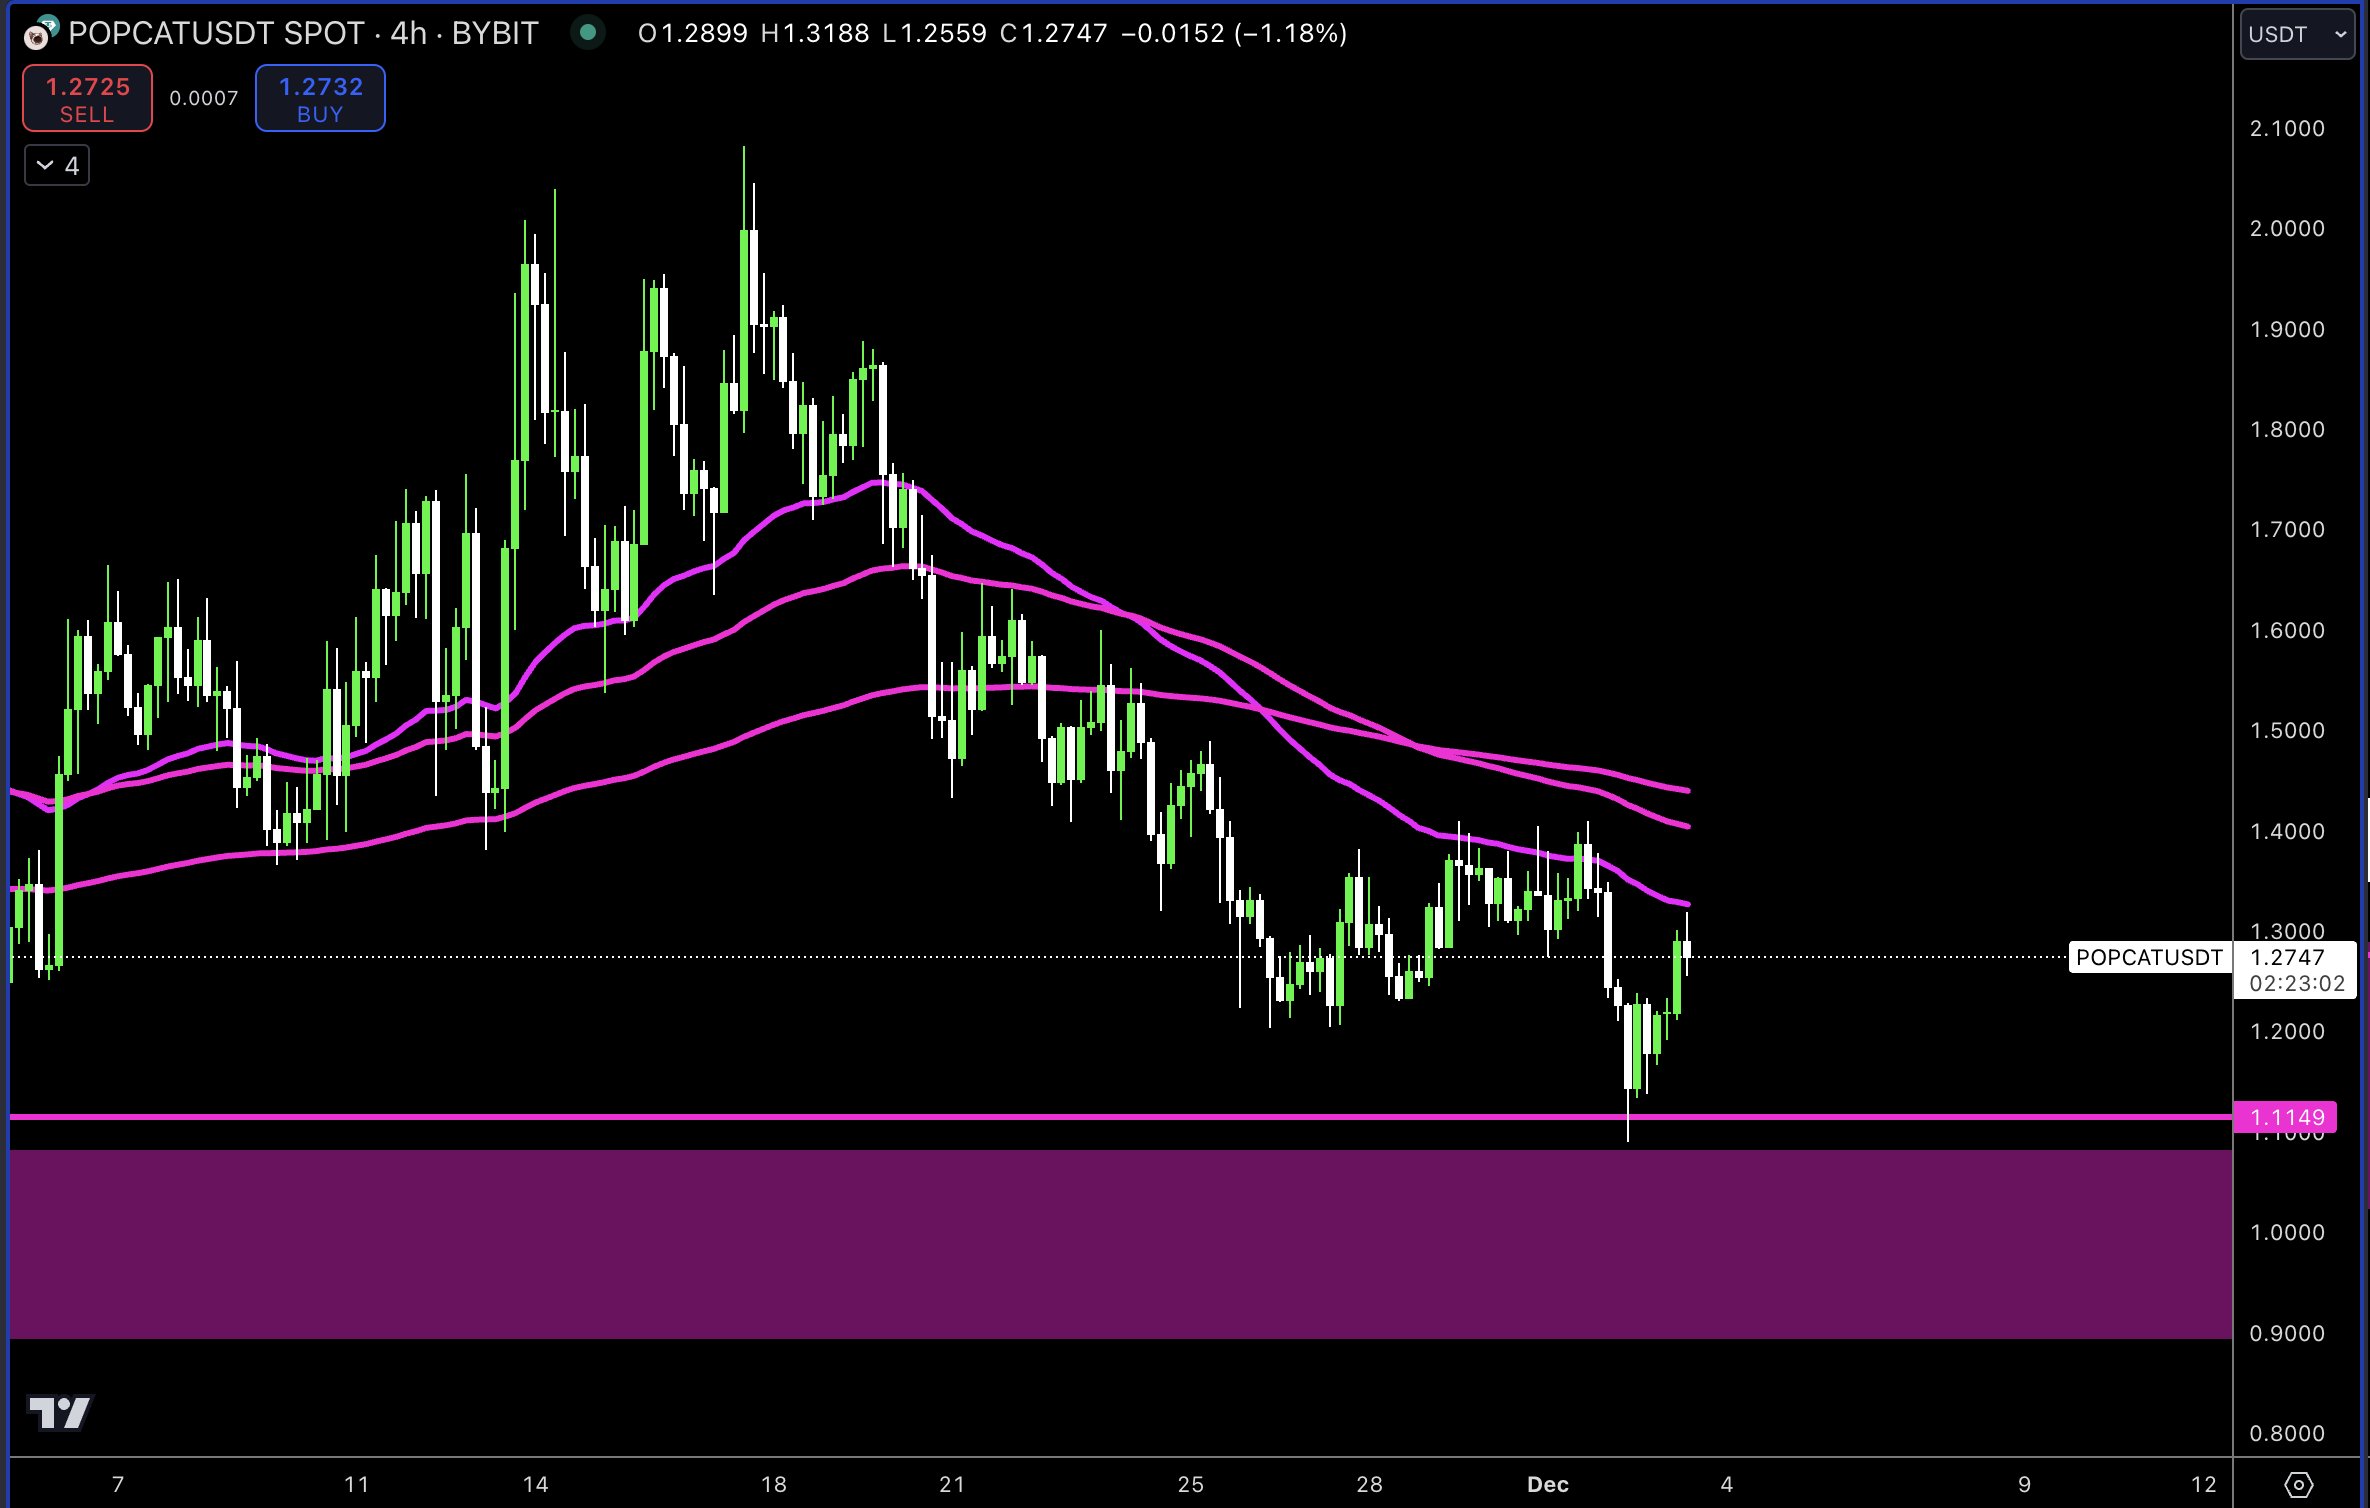Click the 2.1000 price axis label
Viewport: 2370px width, 1508px height.
coord(2287,128)
